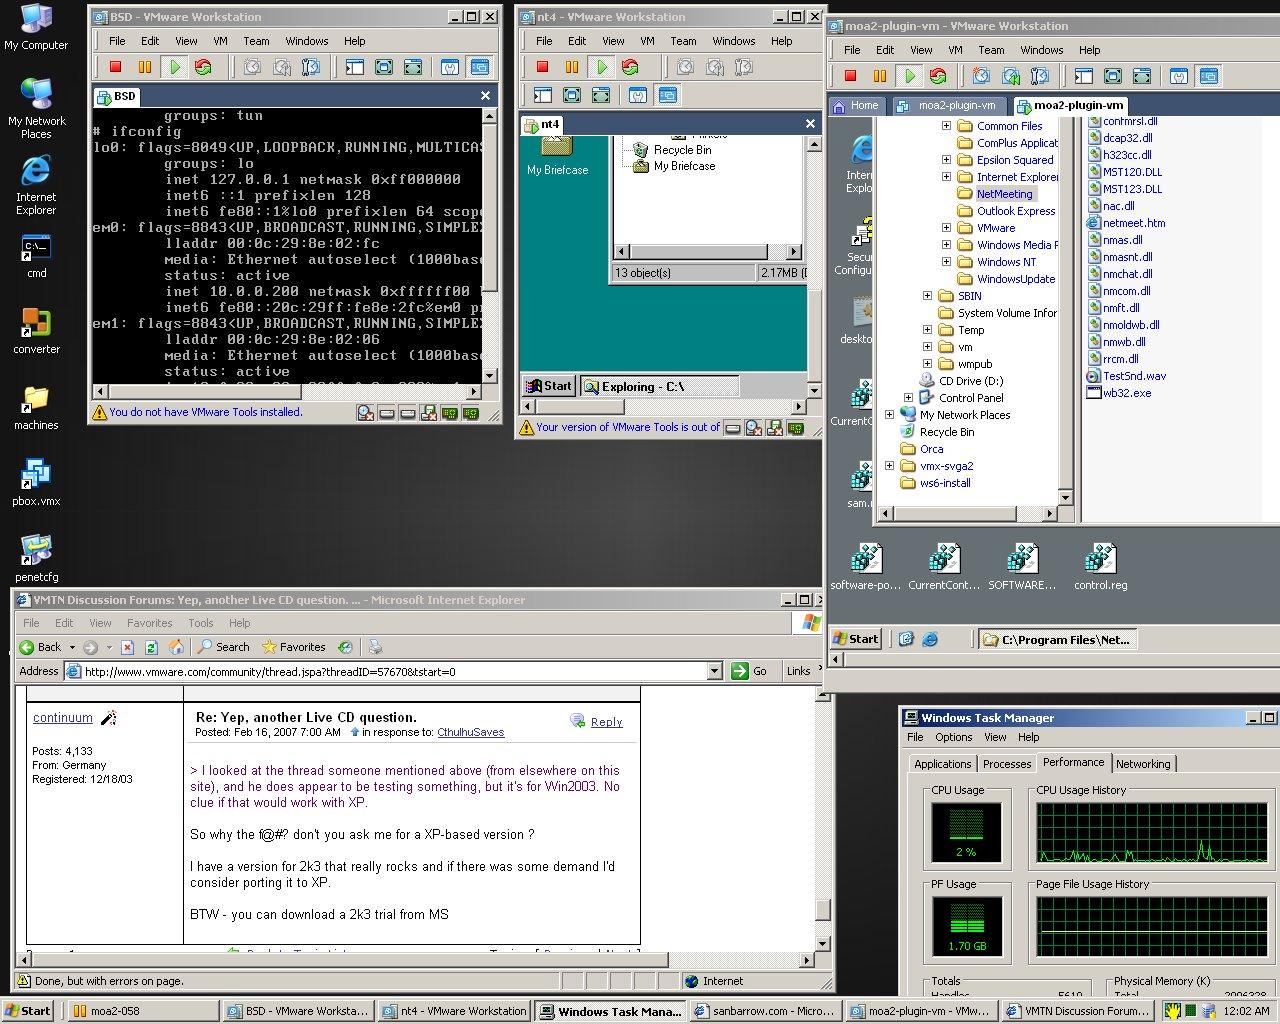Click green Power On icon in moa2-plugin-vm toolbar
Viewport: 1280px width, 1024px height.
(x=909, y=76)
